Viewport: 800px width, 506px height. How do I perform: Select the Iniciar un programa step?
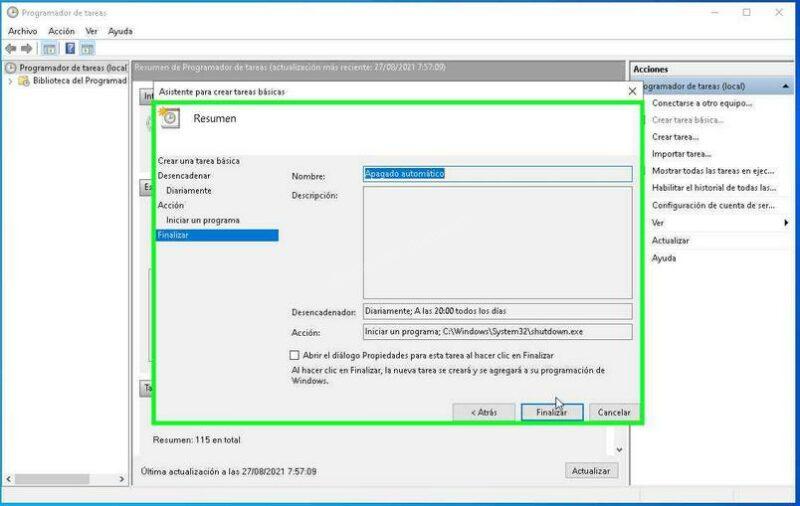coord(203,220)
